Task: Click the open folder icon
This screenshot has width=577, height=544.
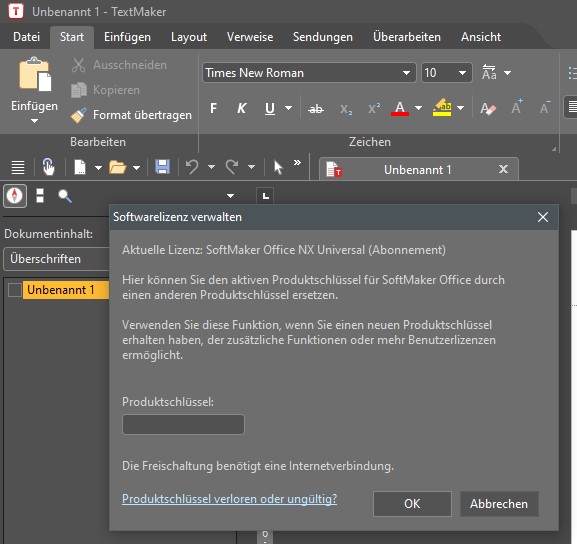Action: click(117, 167)
